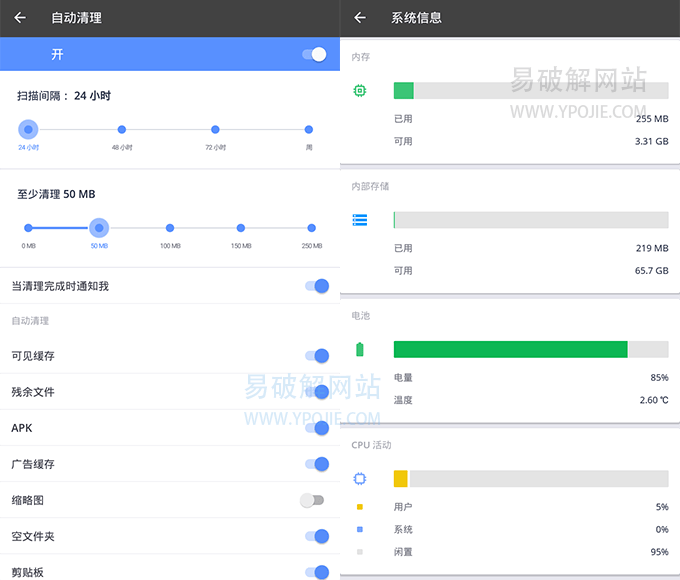Click the CPU 活动 section label
680x580 pixels.
371,445
